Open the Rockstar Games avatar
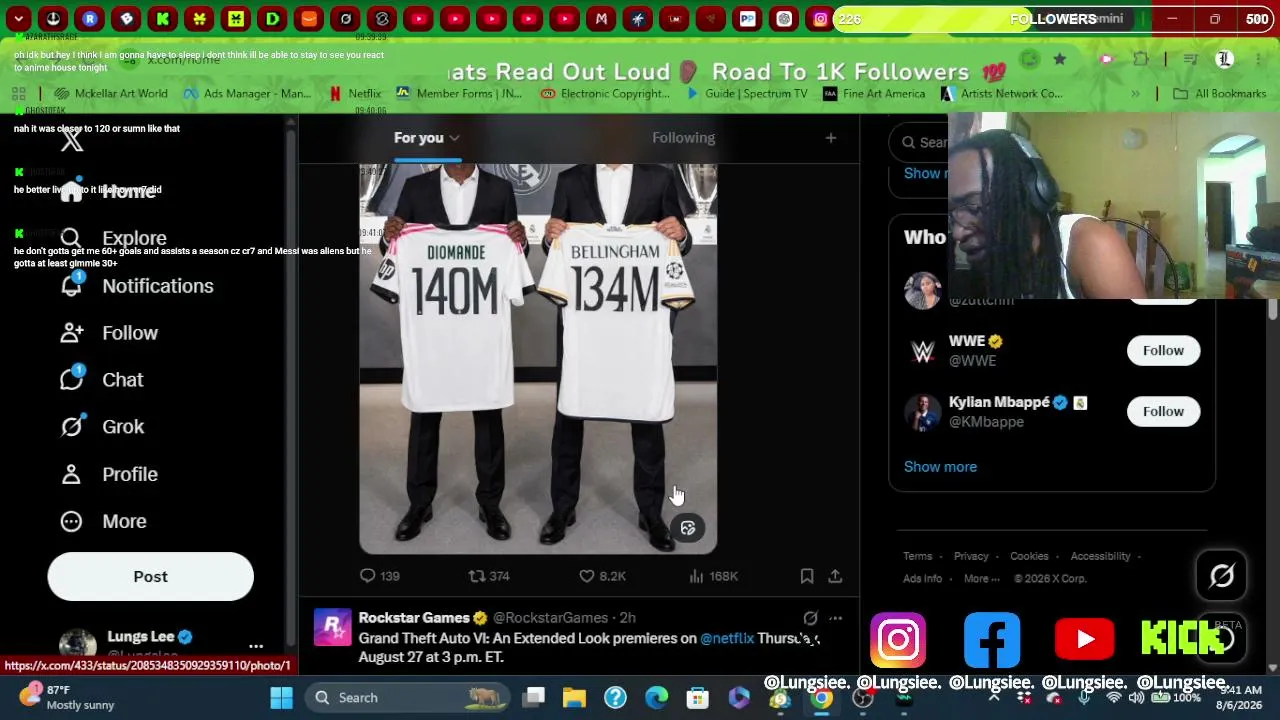Image resolution: width=1280 pixels, height=720 pixels. point(332,627)
